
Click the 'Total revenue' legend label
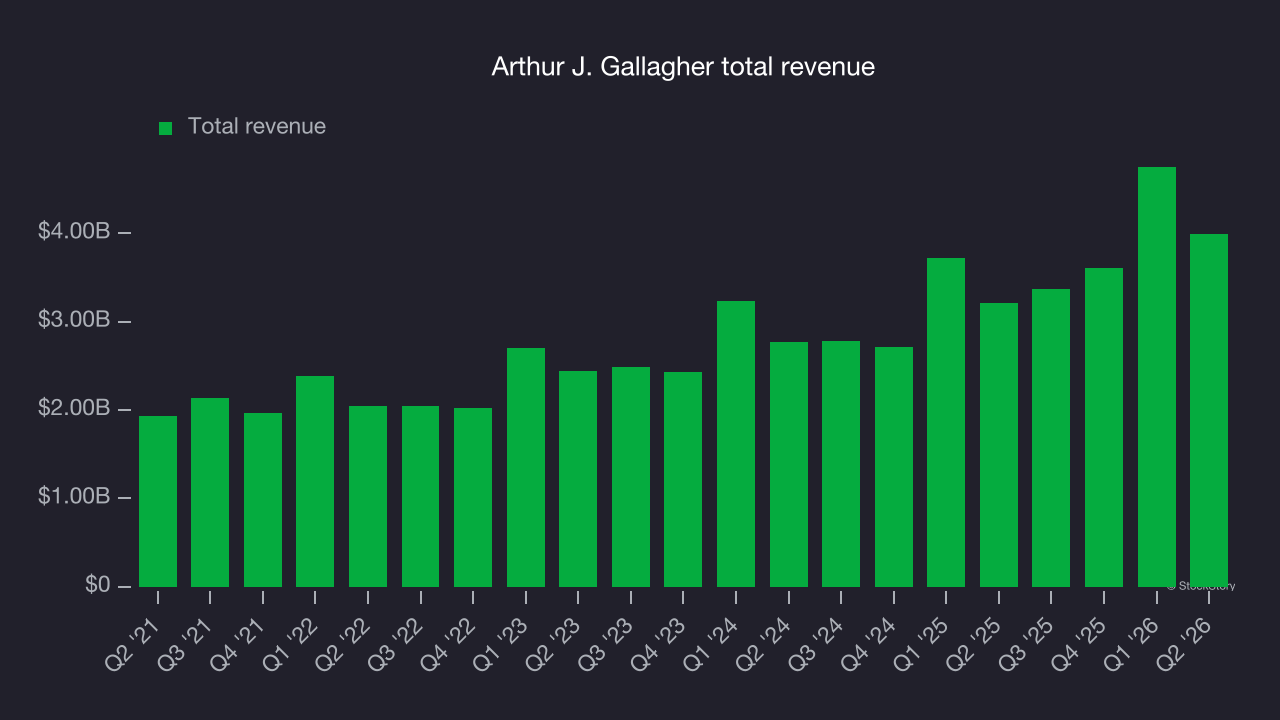257,126
